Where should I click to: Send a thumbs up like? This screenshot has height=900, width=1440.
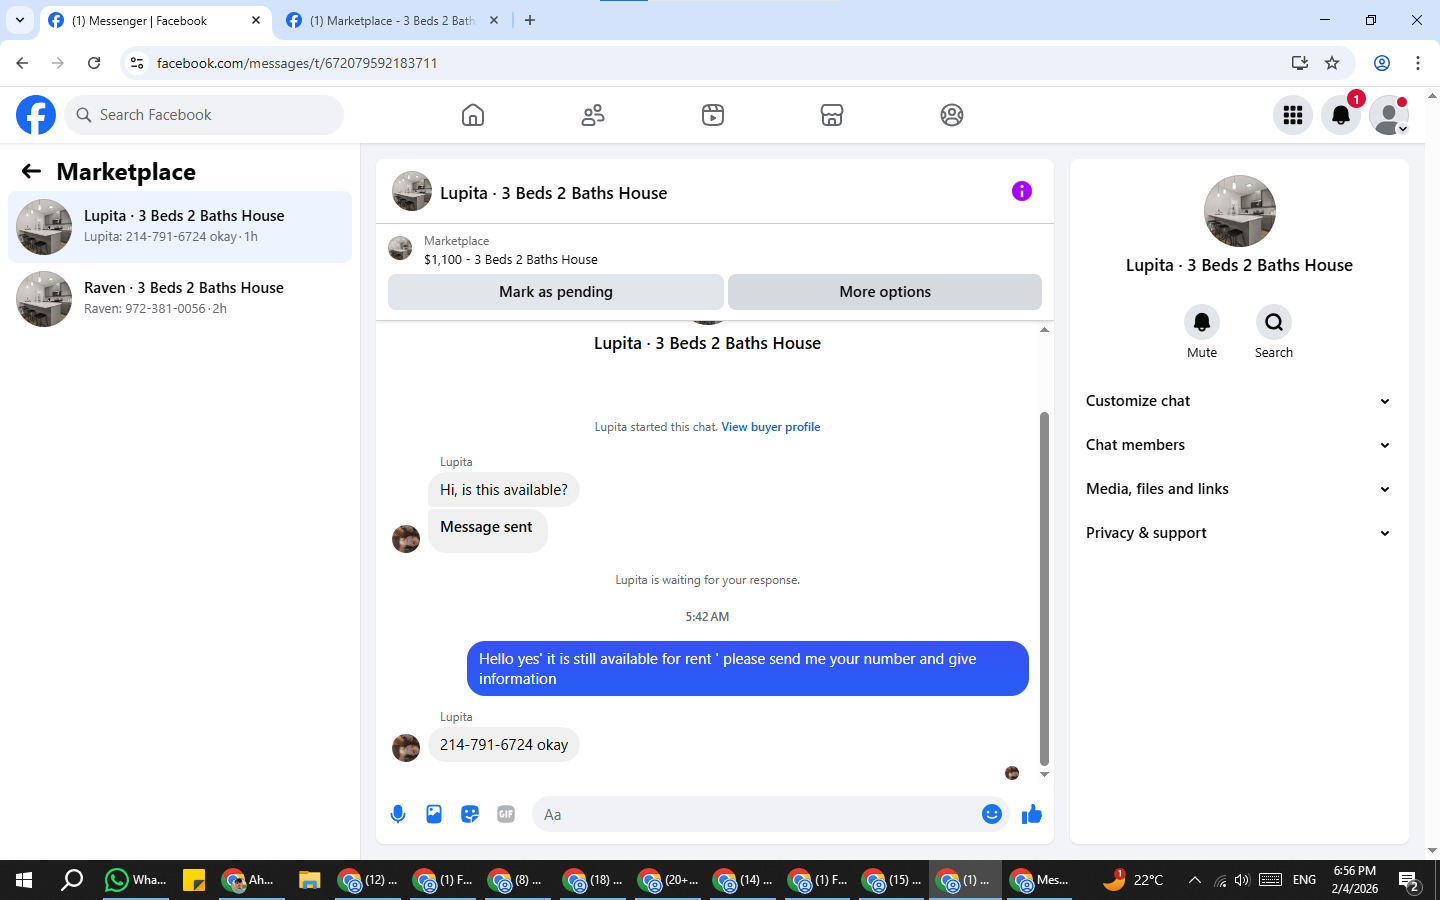click(1032, 814)
